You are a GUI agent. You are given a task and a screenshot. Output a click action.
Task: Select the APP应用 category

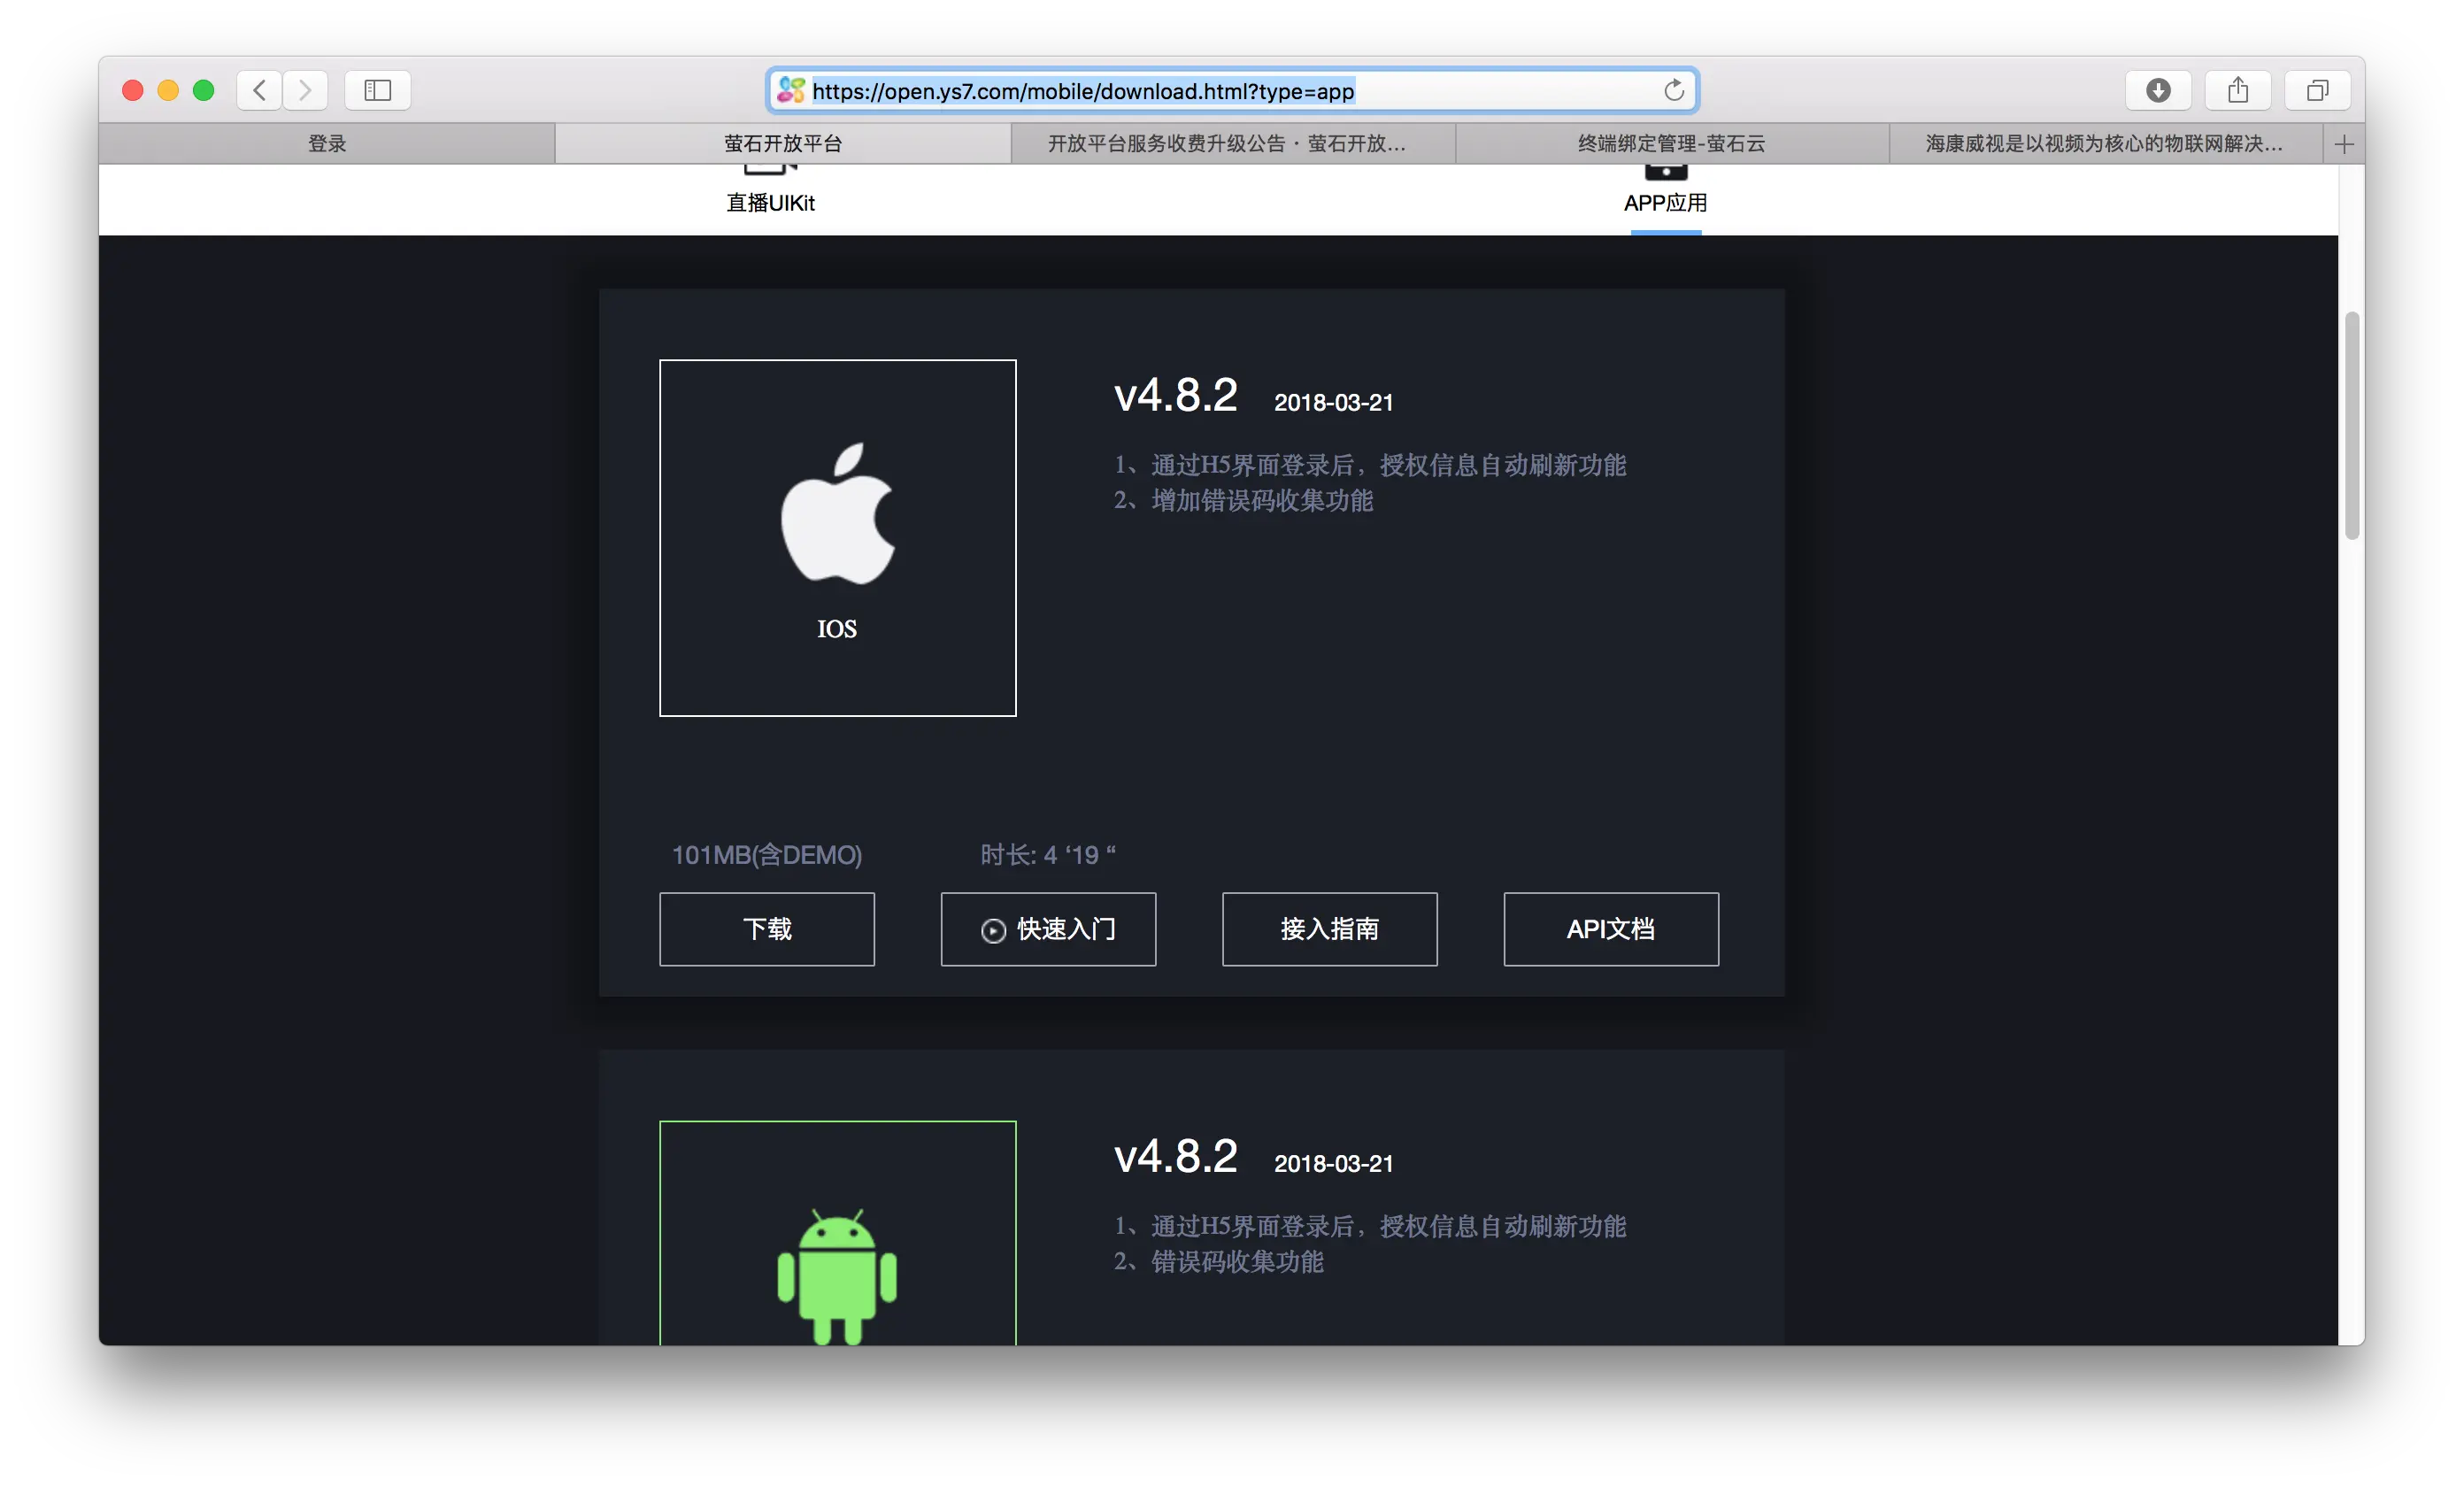point(1665,202)
